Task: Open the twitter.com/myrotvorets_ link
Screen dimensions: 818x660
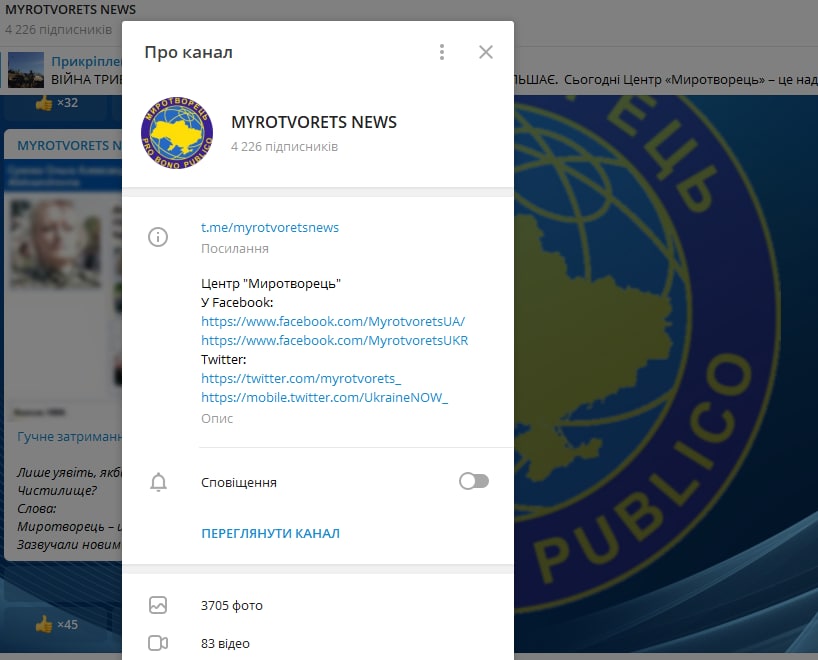Action: pyautogui.click(x=301, y=378)
